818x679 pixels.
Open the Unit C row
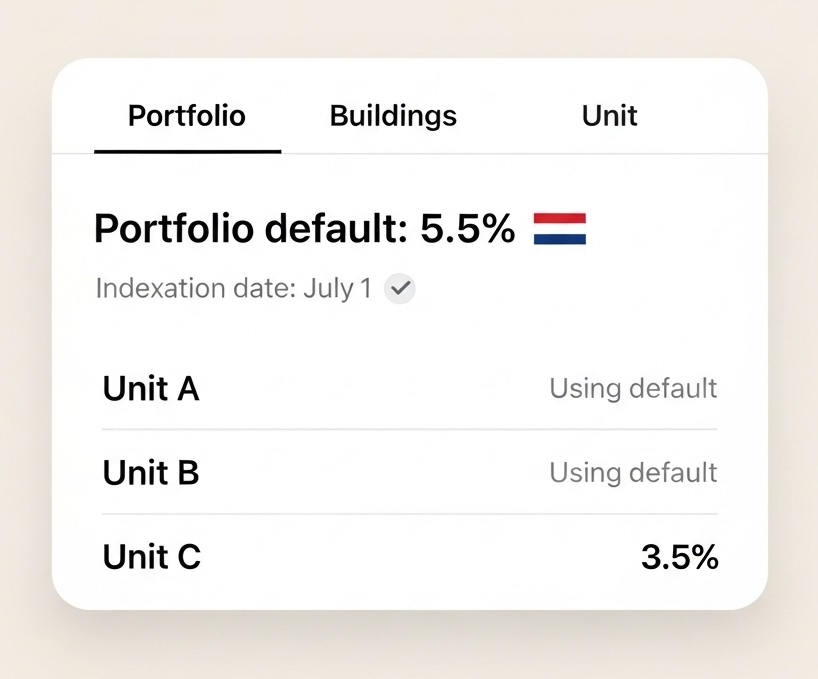tap(152, 557)
